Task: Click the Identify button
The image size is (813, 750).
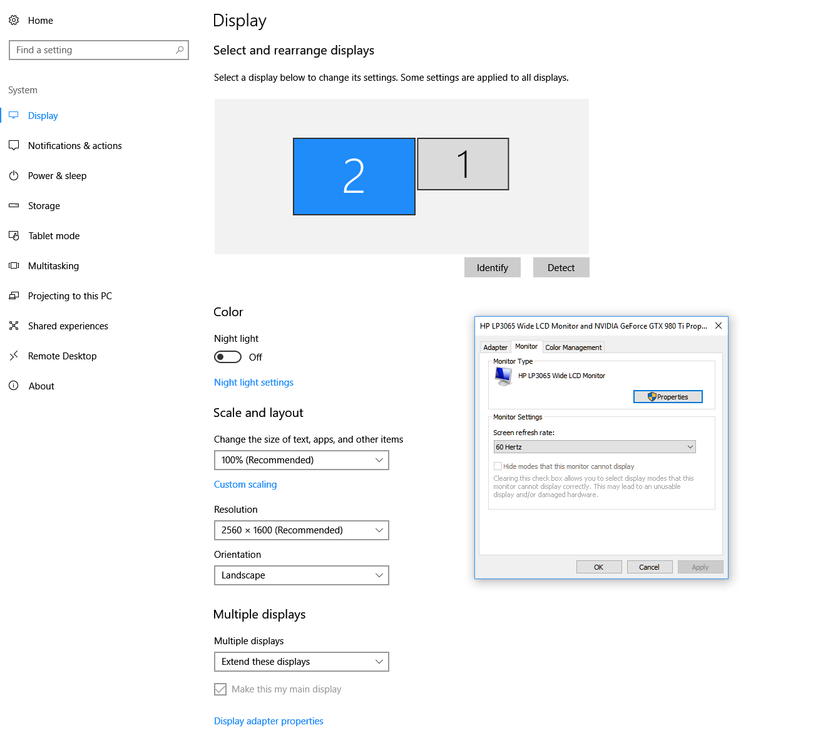Action: point(492,267)
